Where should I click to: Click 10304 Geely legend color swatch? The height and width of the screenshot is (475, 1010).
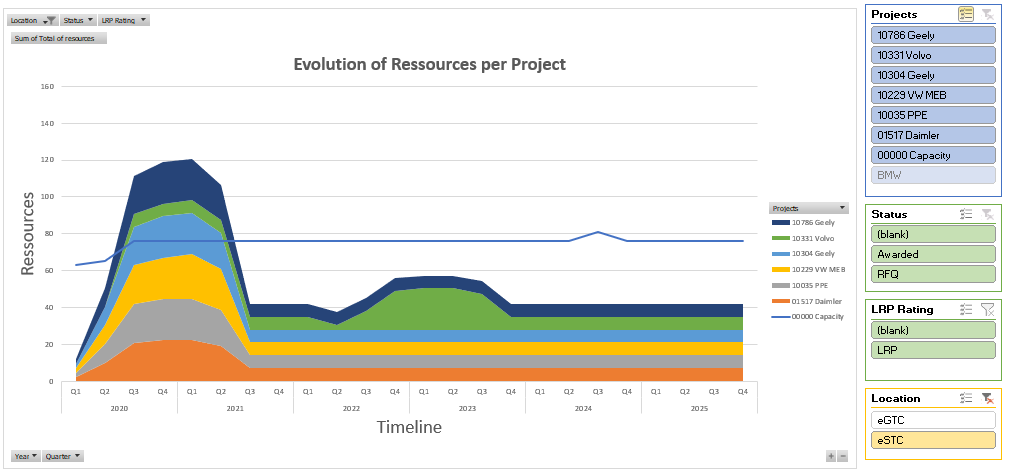click(x=781, y=254)
